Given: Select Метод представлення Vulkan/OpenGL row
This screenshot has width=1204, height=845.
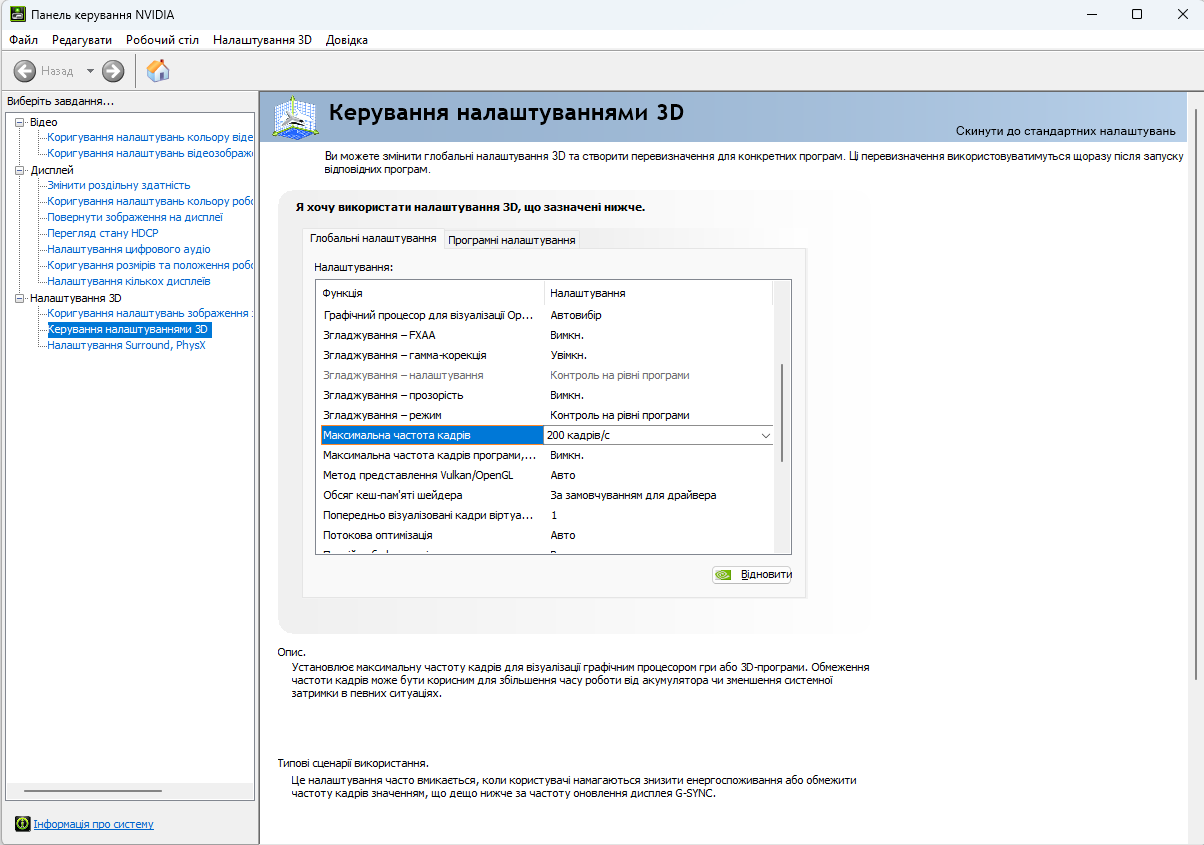Looking at the screenshot, I should pyautogui.click(x=547, y=475).
